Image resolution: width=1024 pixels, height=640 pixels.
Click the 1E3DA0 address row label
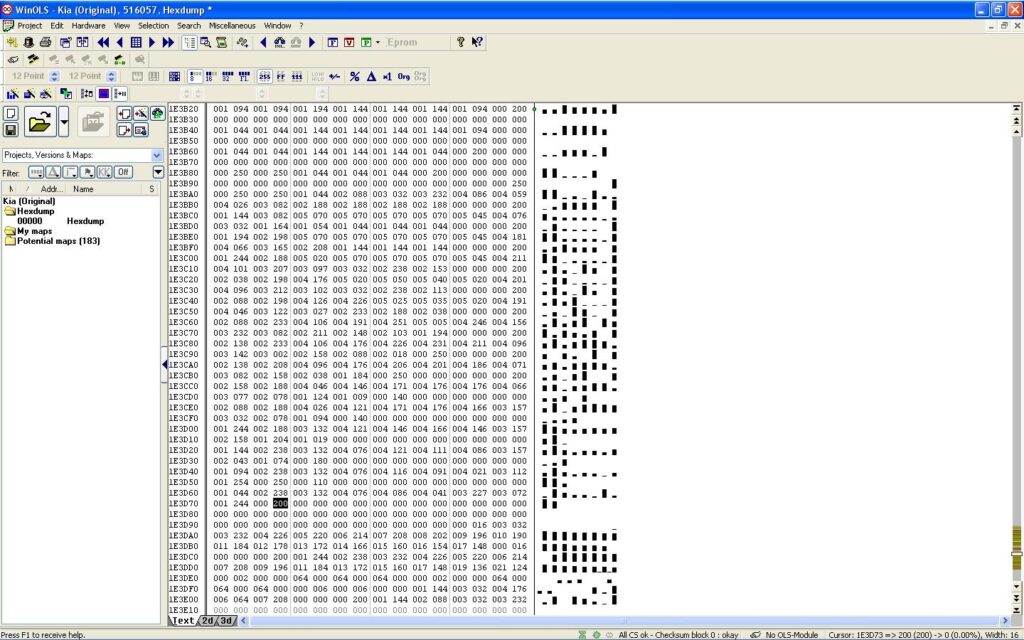click(184, 536)
